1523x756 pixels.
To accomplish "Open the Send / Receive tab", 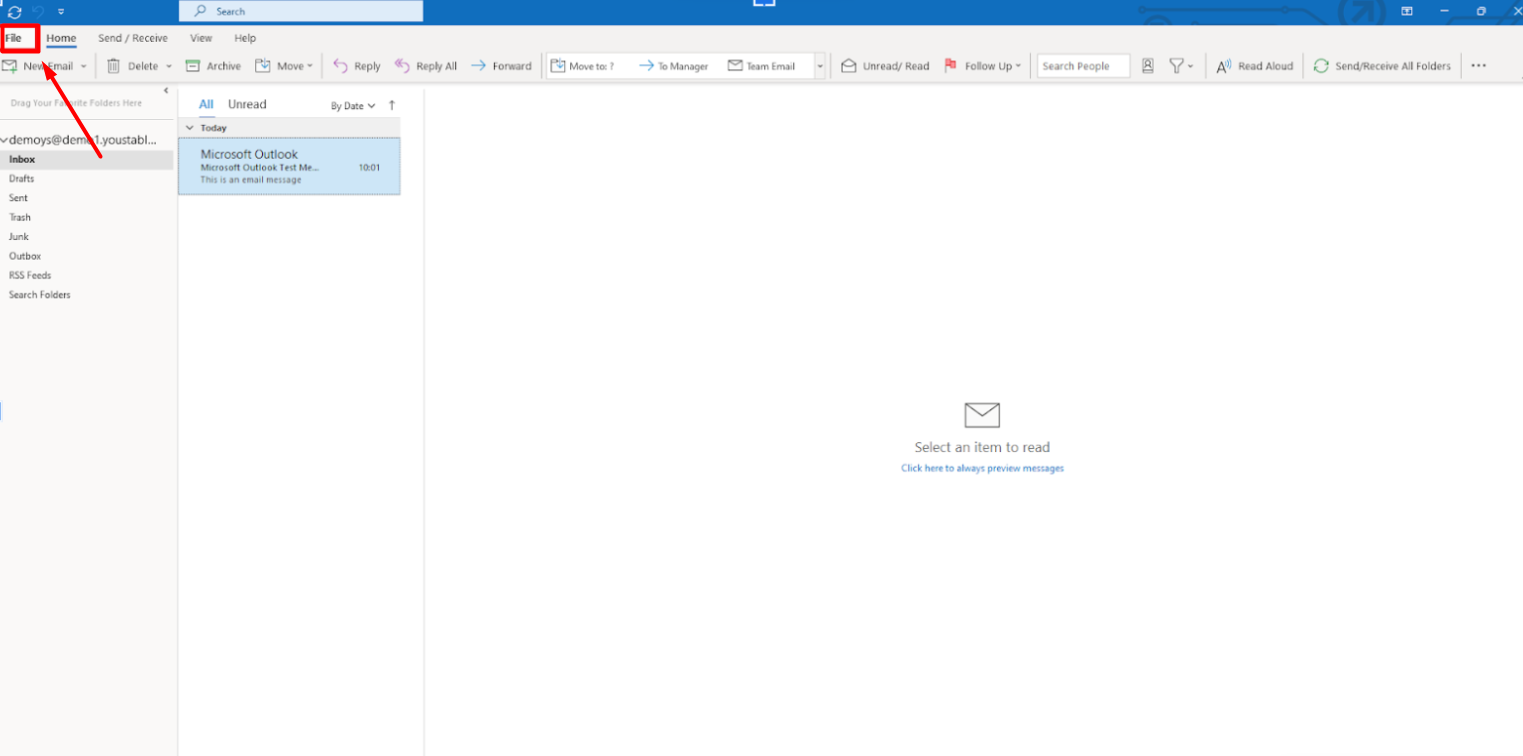I will 133,38.
